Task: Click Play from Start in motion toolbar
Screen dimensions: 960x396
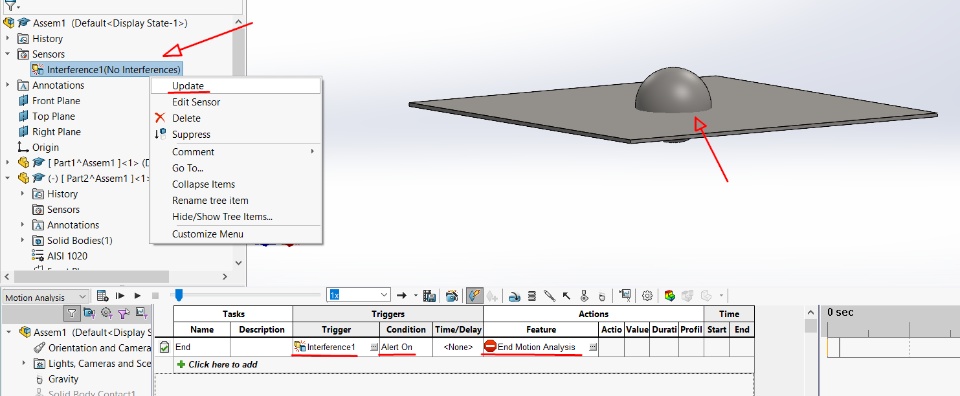Action: click(x=120, y=296)
